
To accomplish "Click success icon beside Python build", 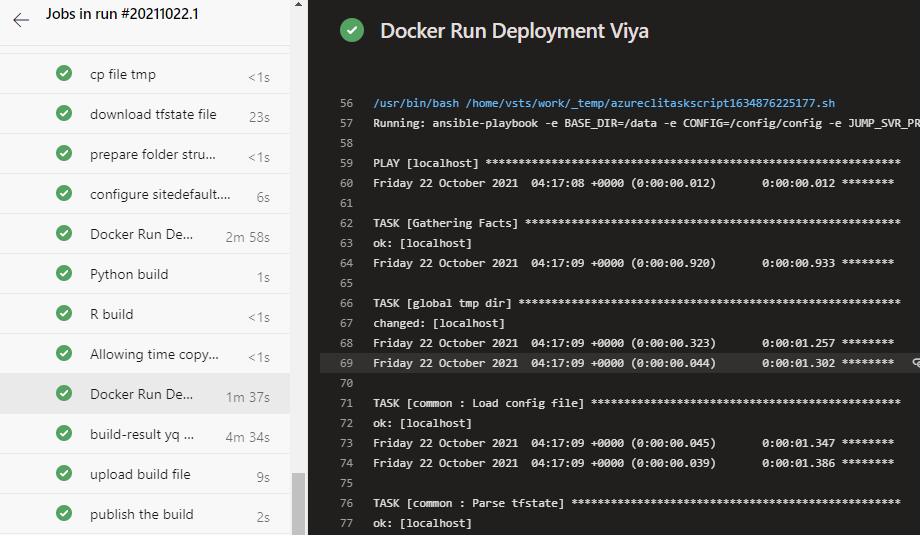I will point(64,273).
